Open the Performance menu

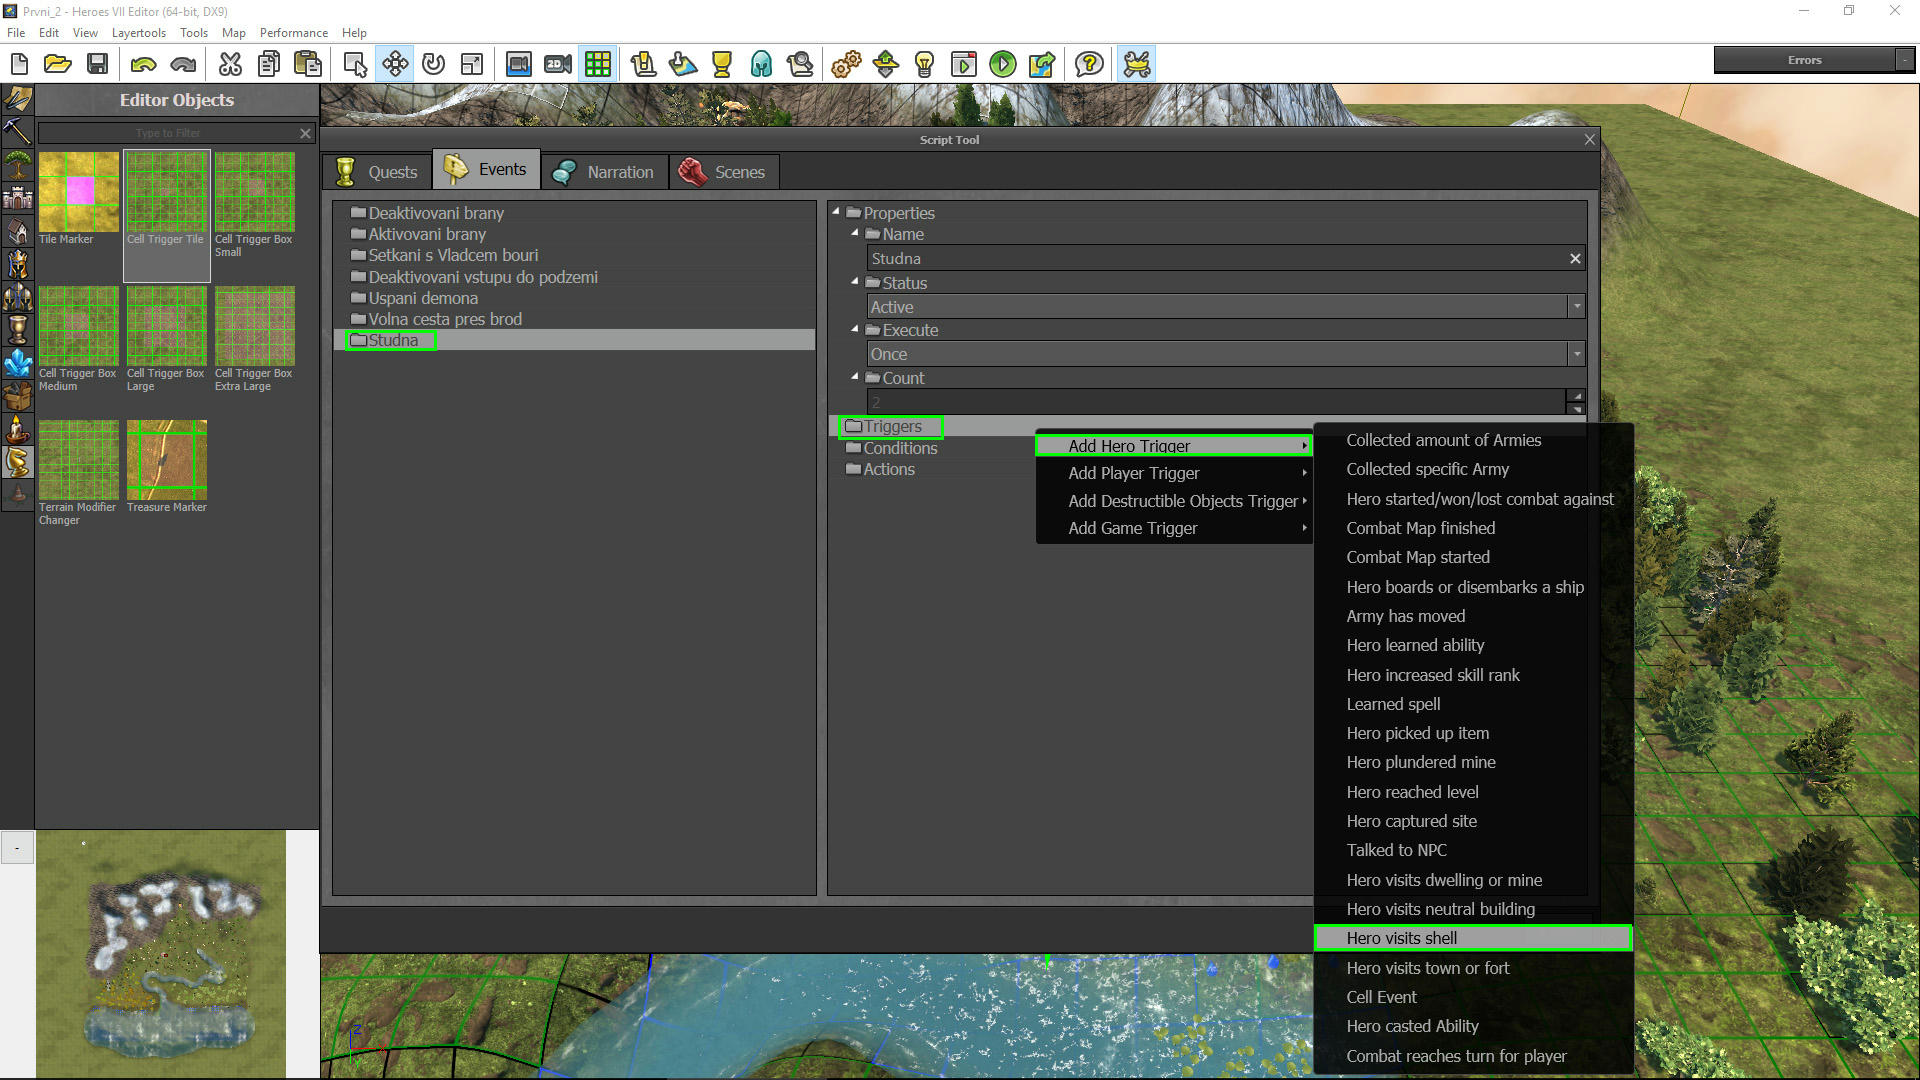[x=294, y=33]
